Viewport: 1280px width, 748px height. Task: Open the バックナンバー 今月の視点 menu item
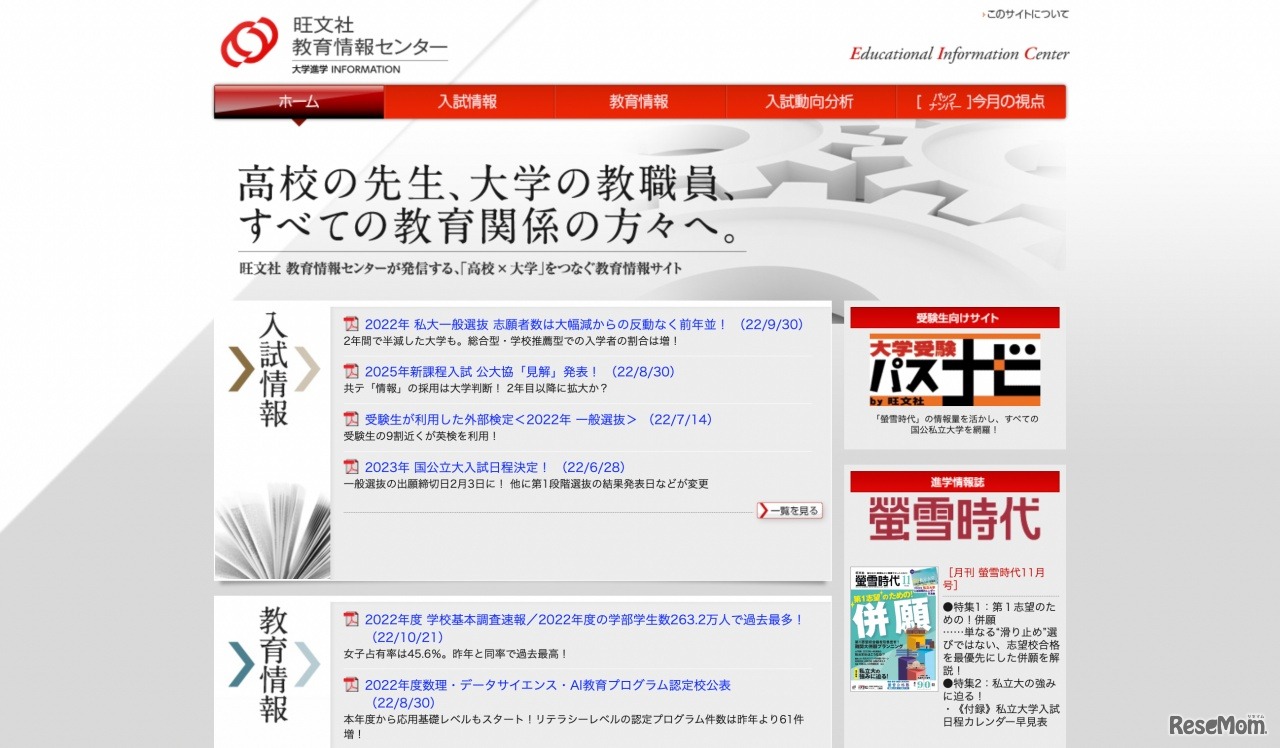point(983,101)
